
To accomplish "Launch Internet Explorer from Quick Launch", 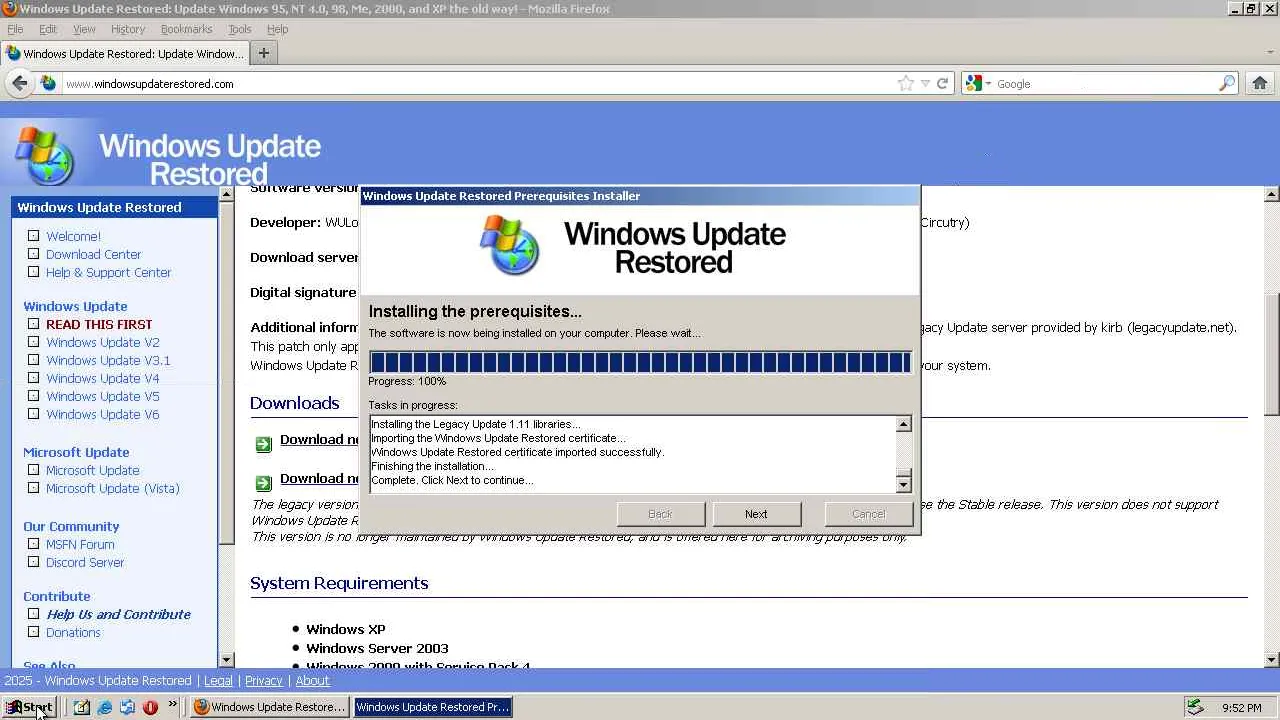I will (104, 707).
